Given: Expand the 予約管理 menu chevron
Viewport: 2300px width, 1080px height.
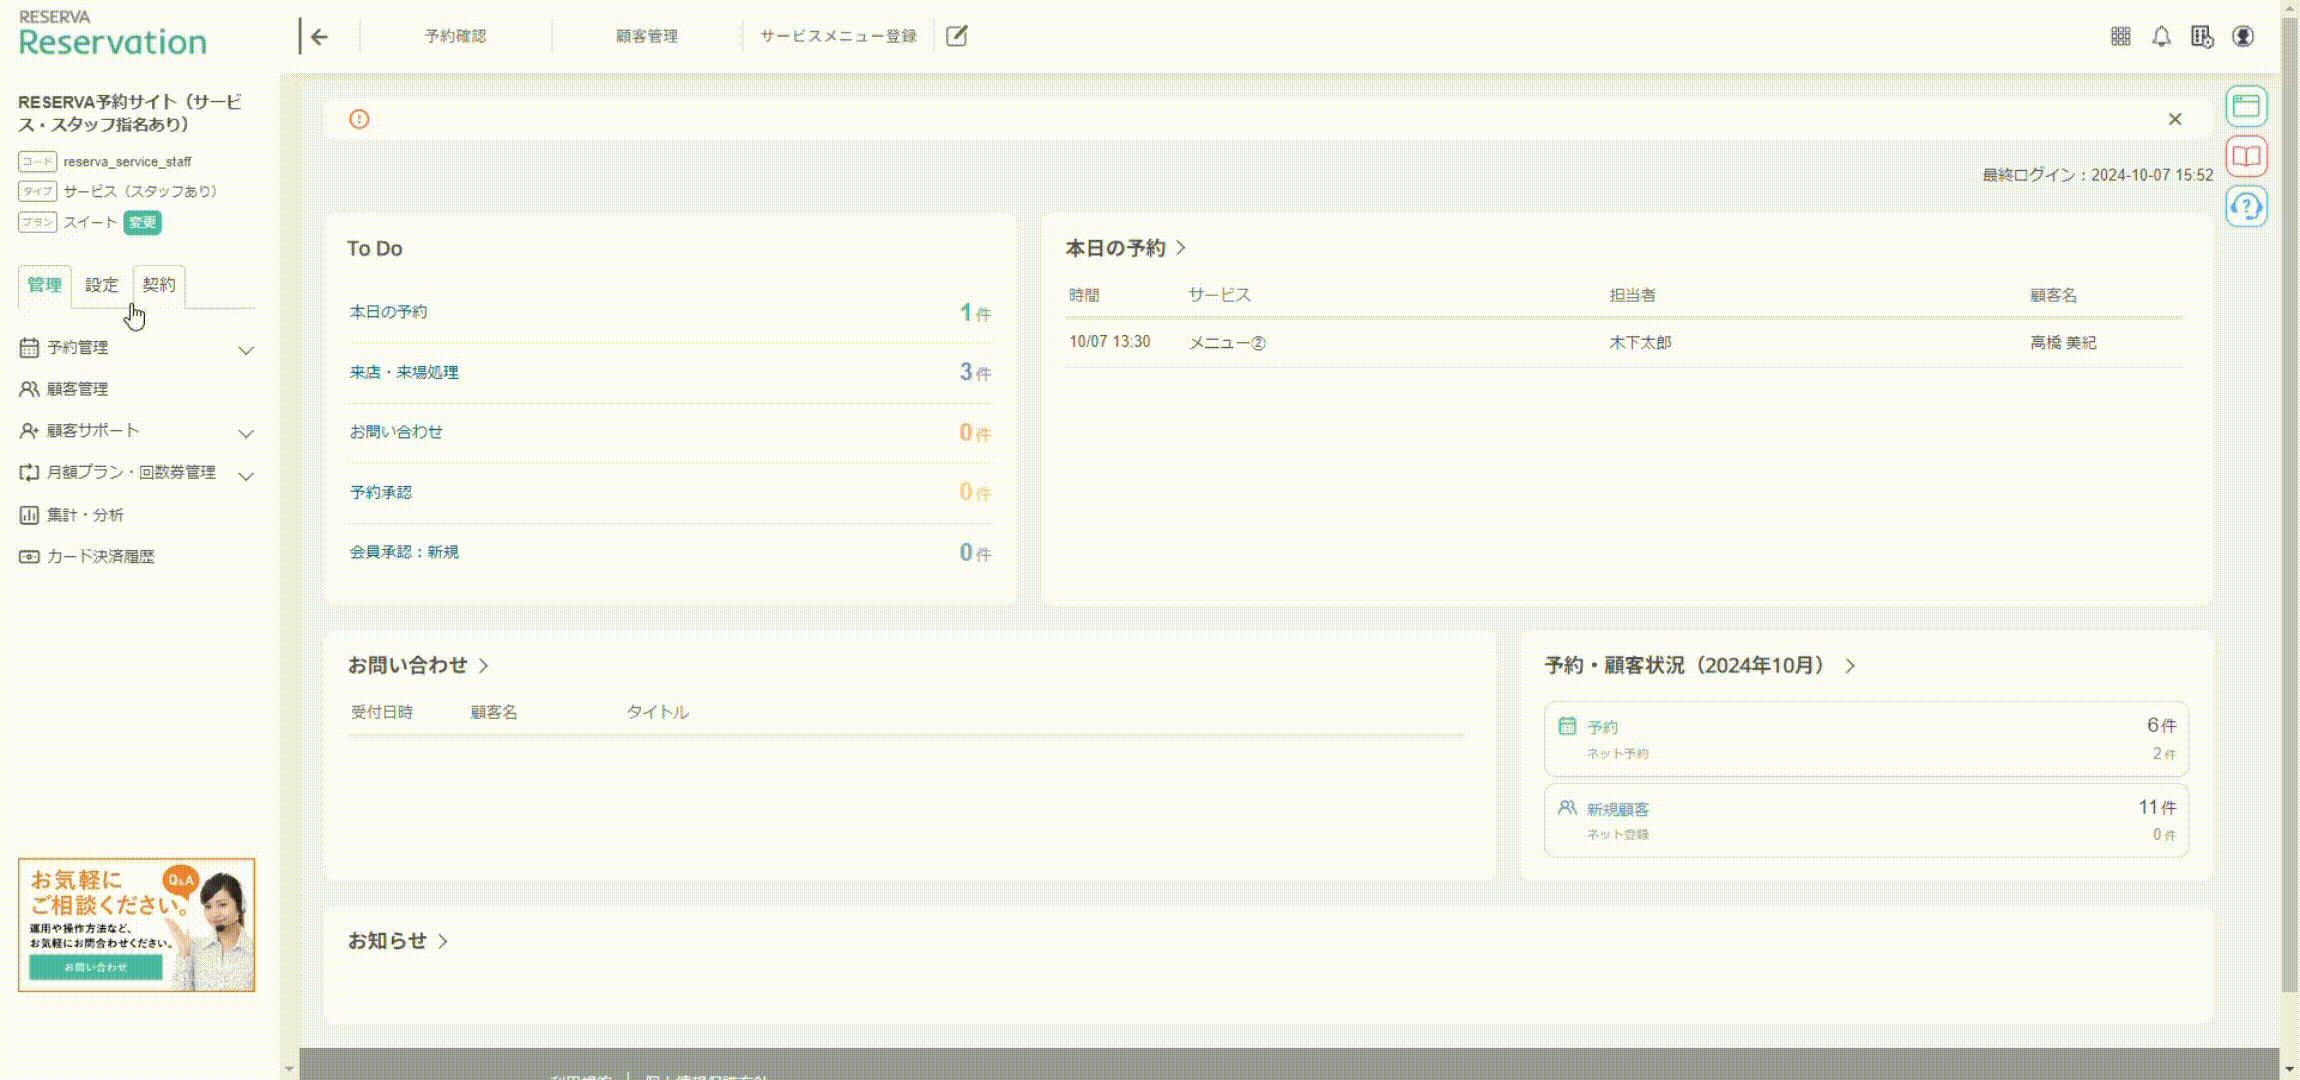Looking at the screenshot, I should [247, 350].
